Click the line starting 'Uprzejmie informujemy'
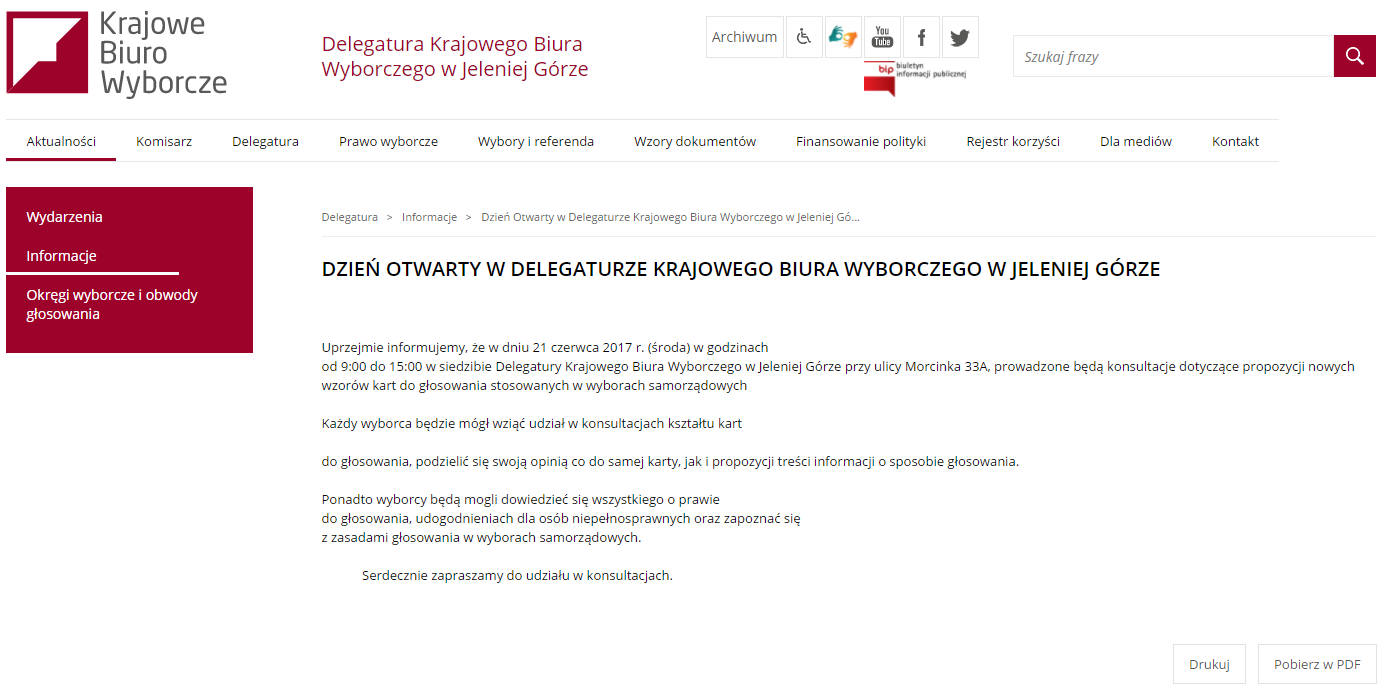This screenshot has height=698, width=1390. click(x=545, y=347)
